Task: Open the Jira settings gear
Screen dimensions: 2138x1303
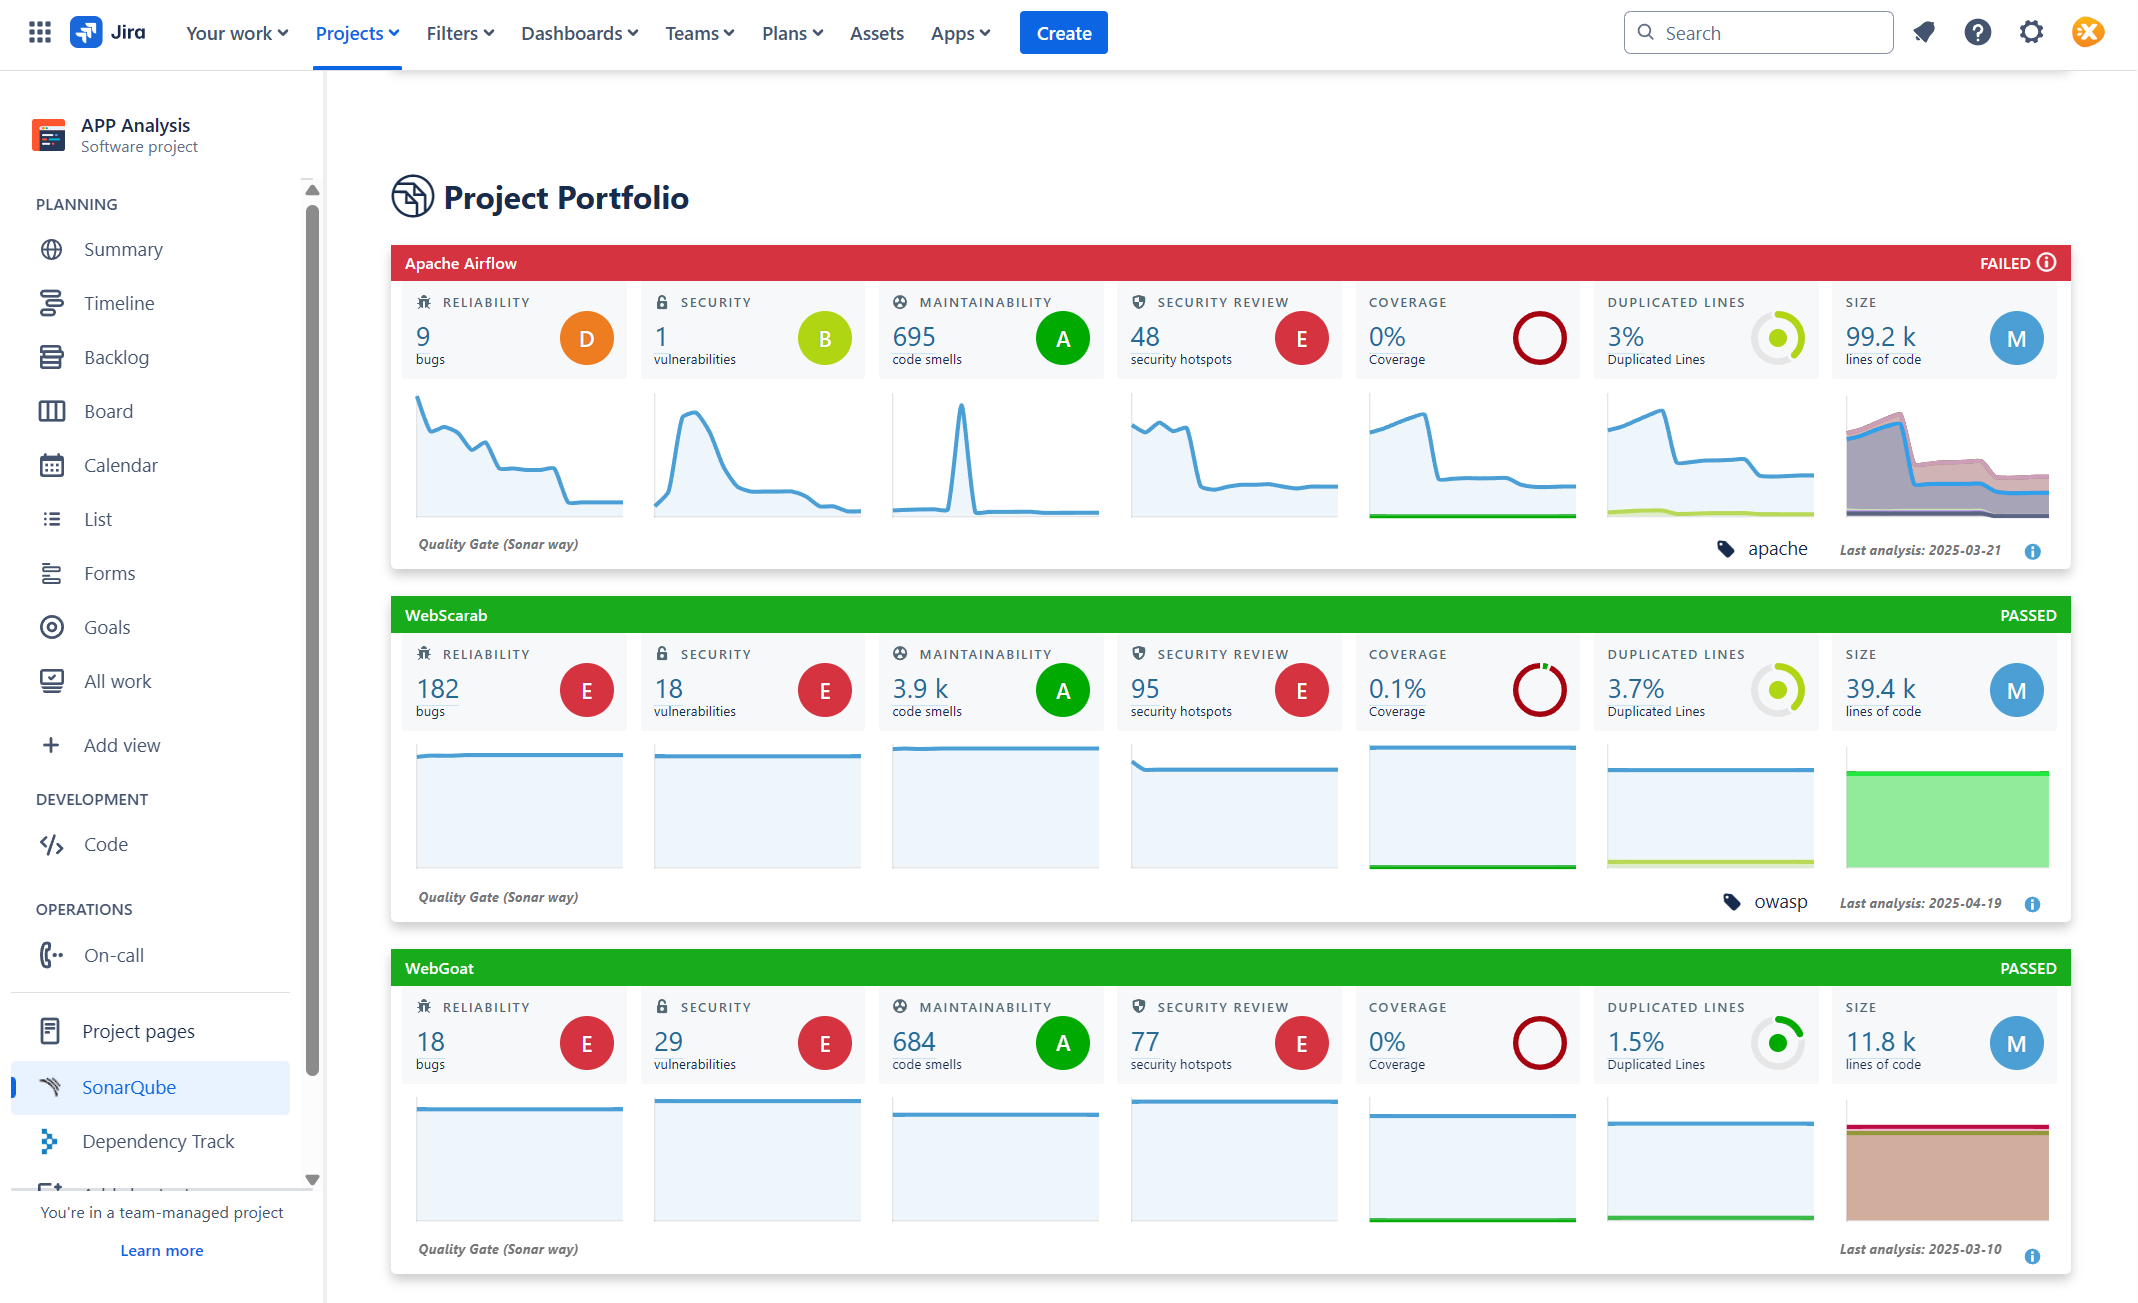Action: [x=2031, y=31]
